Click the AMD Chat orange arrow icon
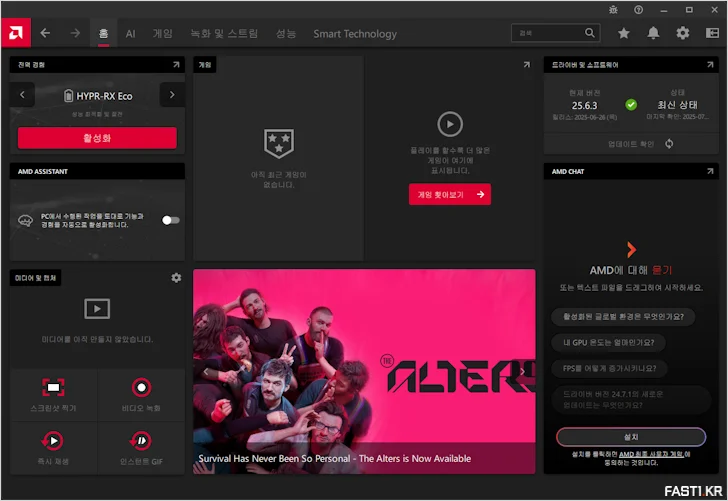The image size is (728, 501). click(x=631, y=249)
